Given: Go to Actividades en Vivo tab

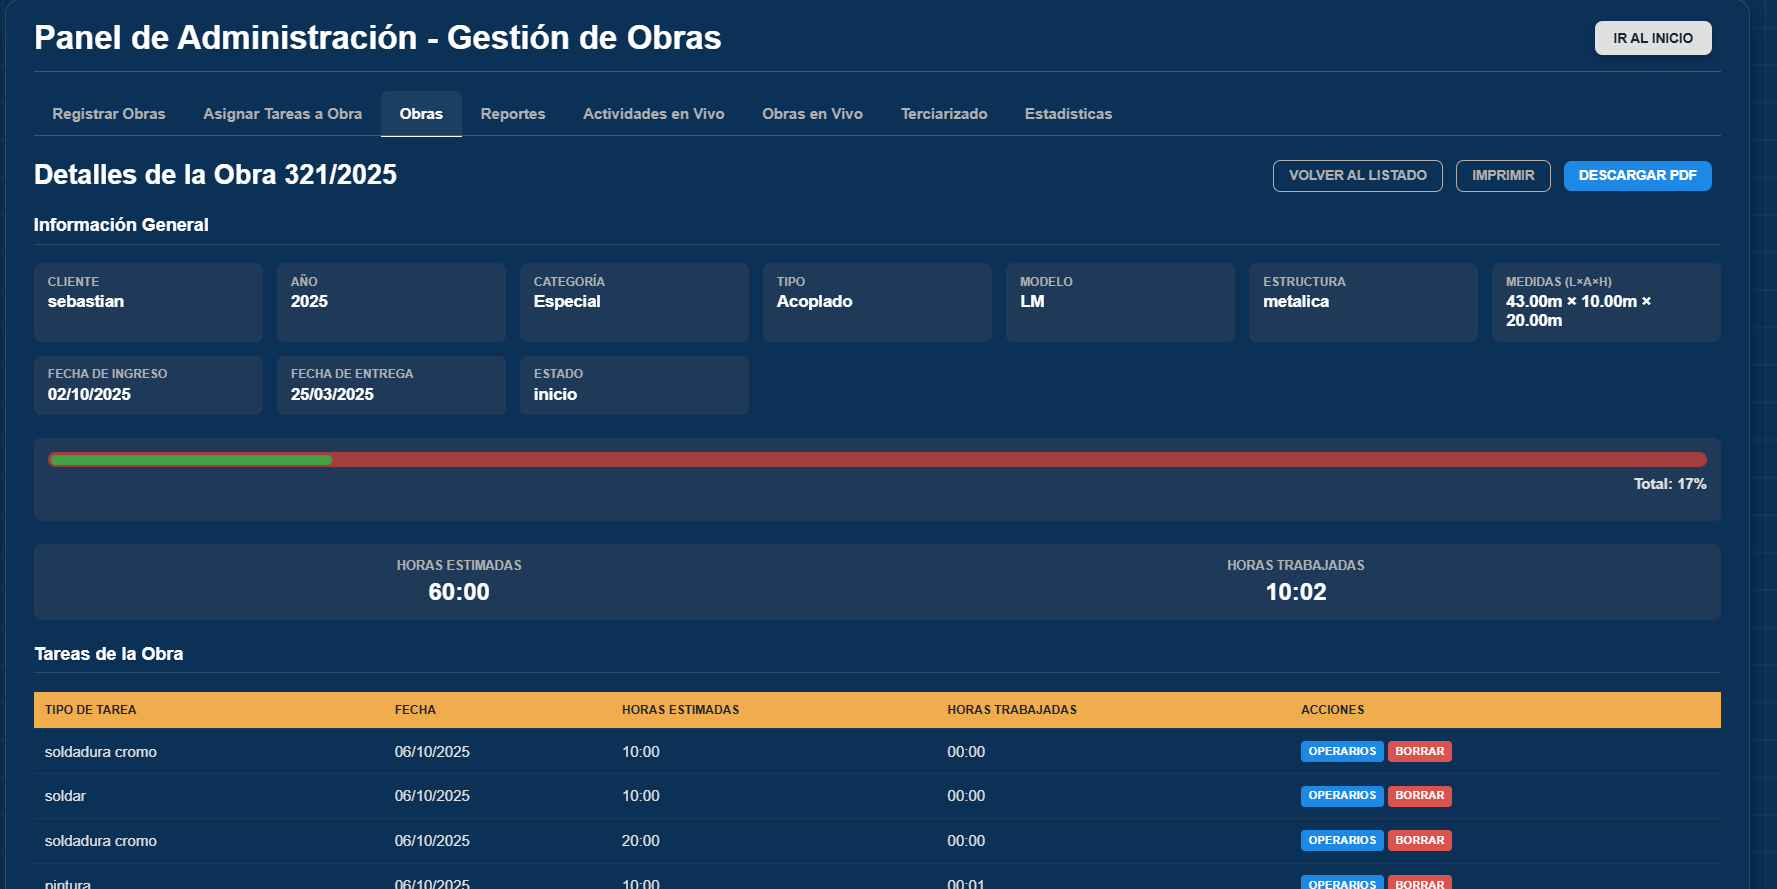Looking at the screenshot, I should pos(653,114).
